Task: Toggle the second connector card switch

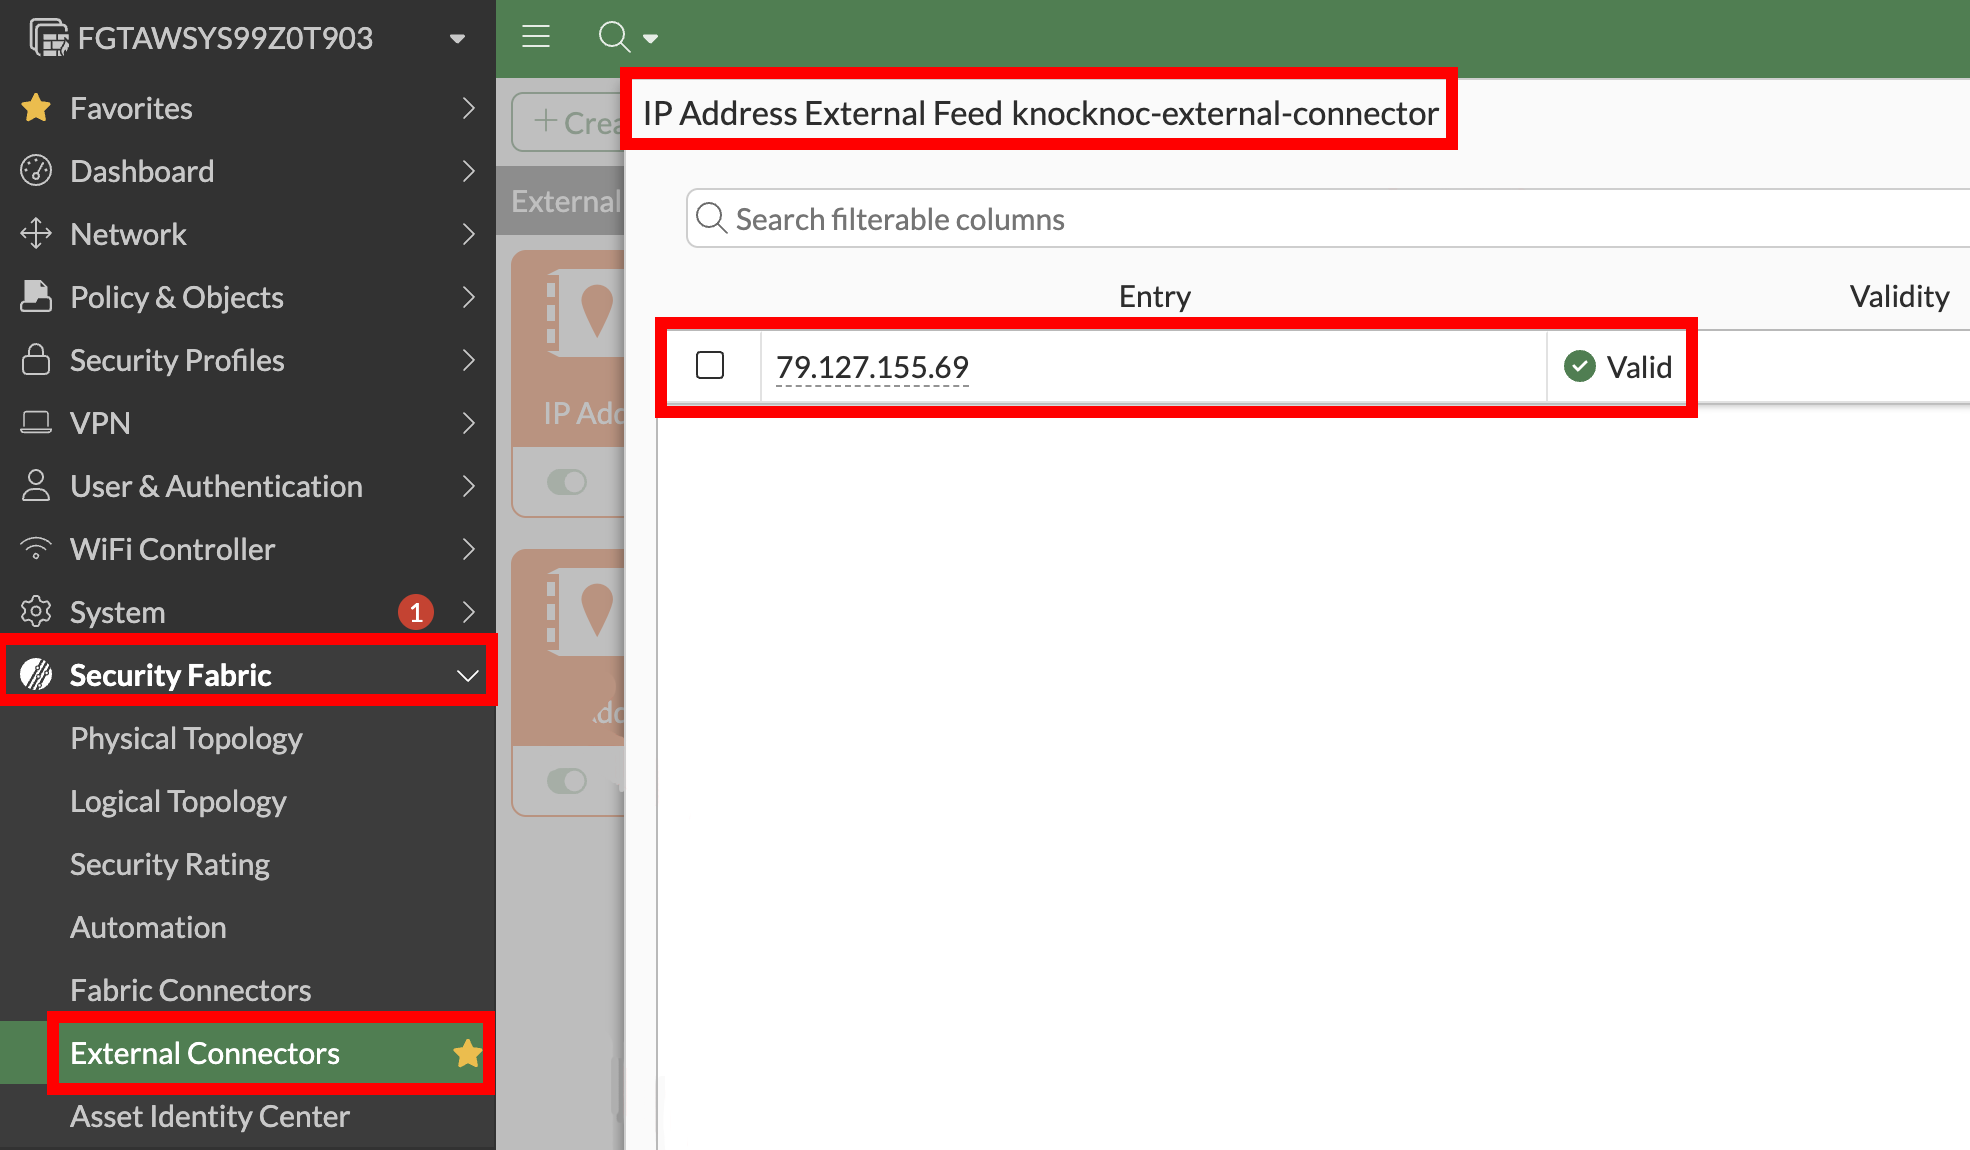Action: [x=567, y=780]
